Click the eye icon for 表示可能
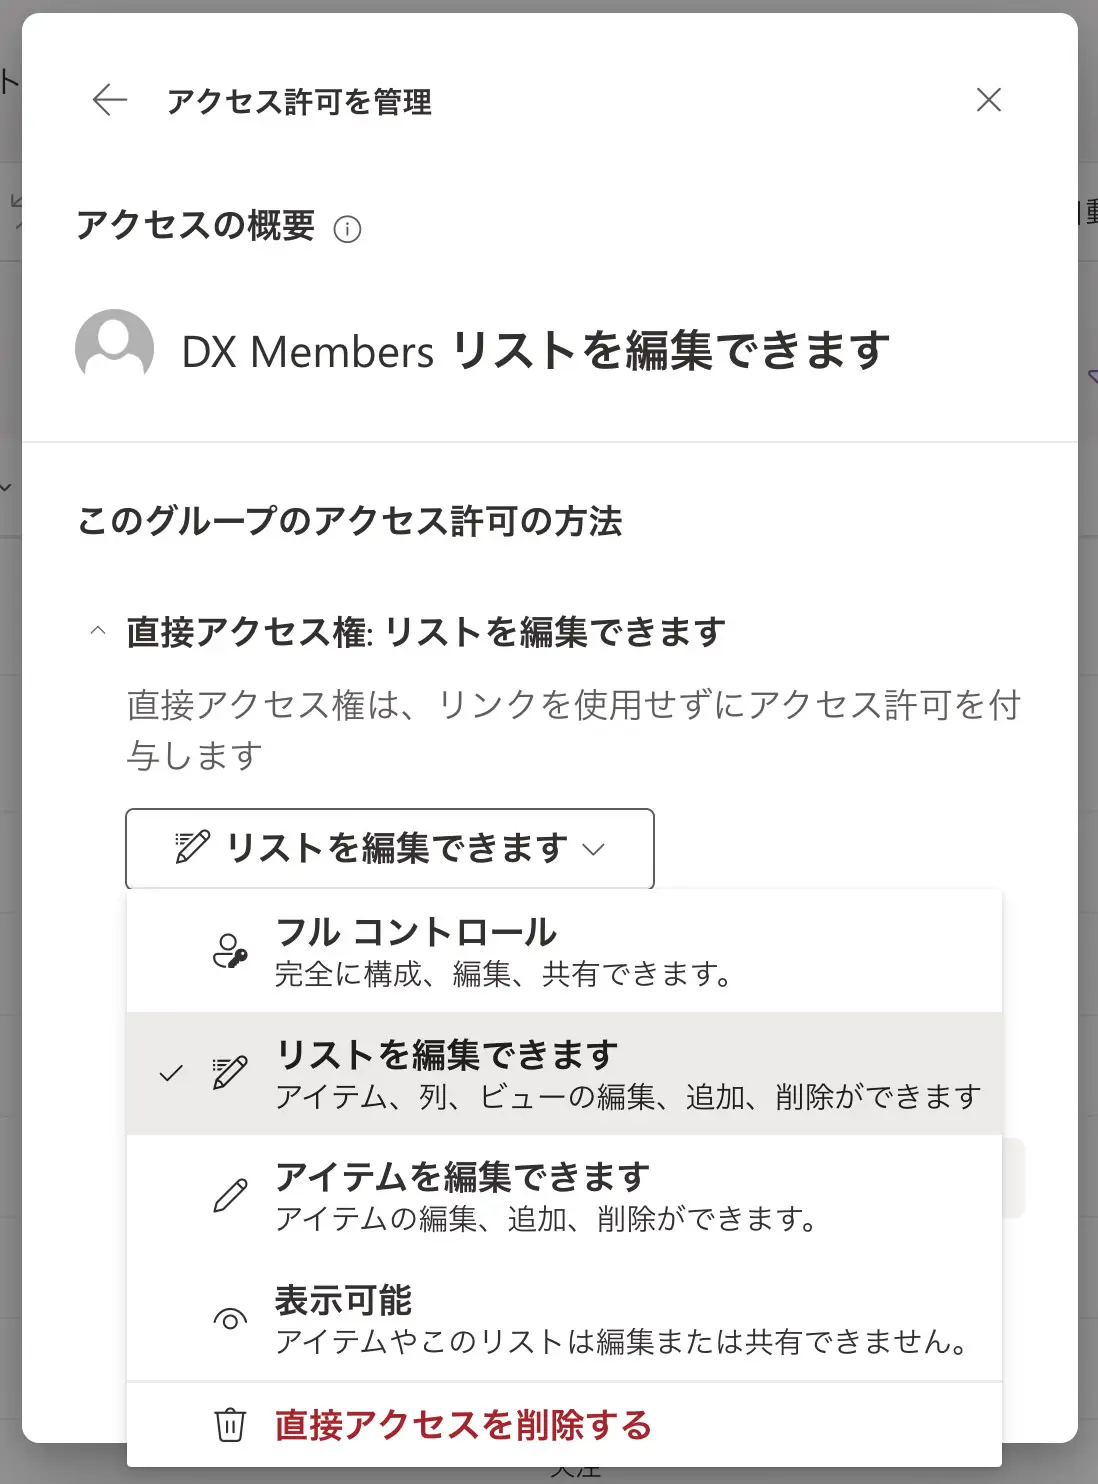Image resolution: width=1098 pixels, height=1484 pixels. tap(230, 1320)
